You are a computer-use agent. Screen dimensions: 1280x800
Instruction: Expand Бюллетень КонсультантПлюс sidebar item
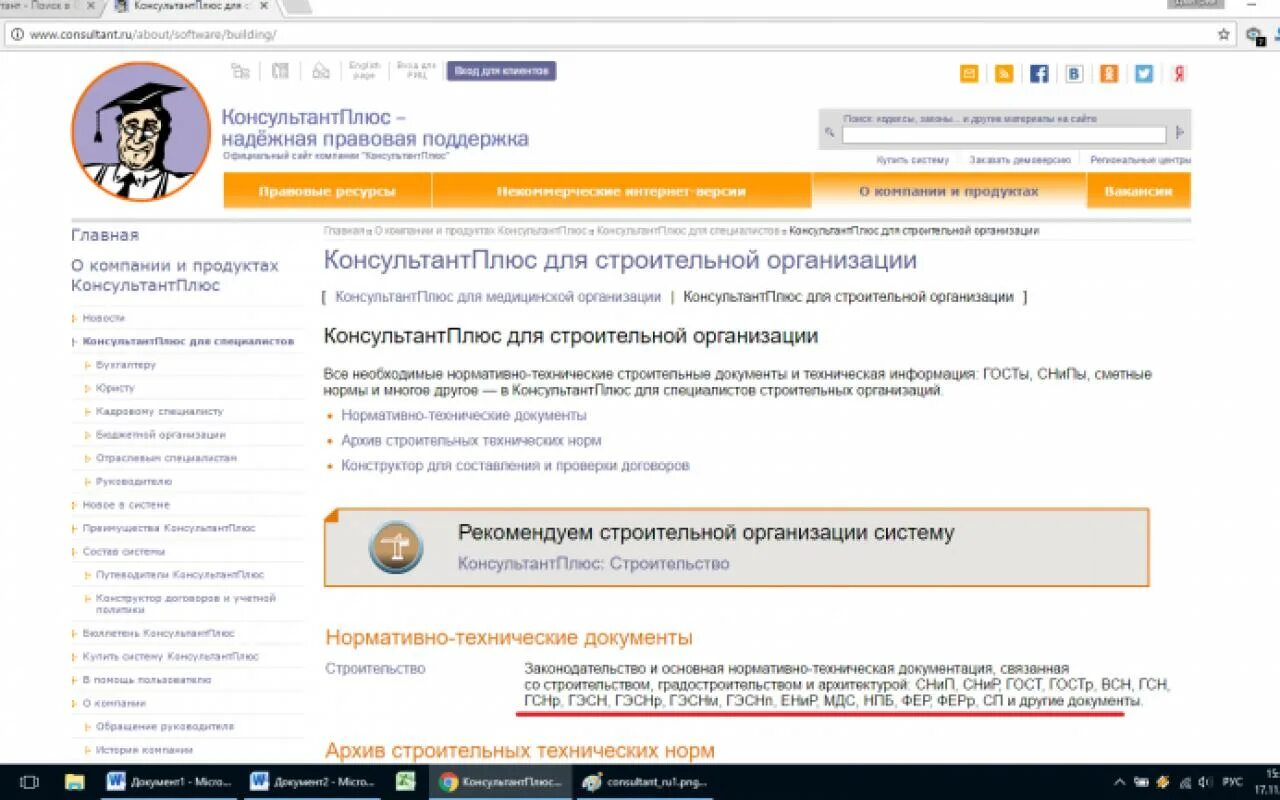pos(74,633)
